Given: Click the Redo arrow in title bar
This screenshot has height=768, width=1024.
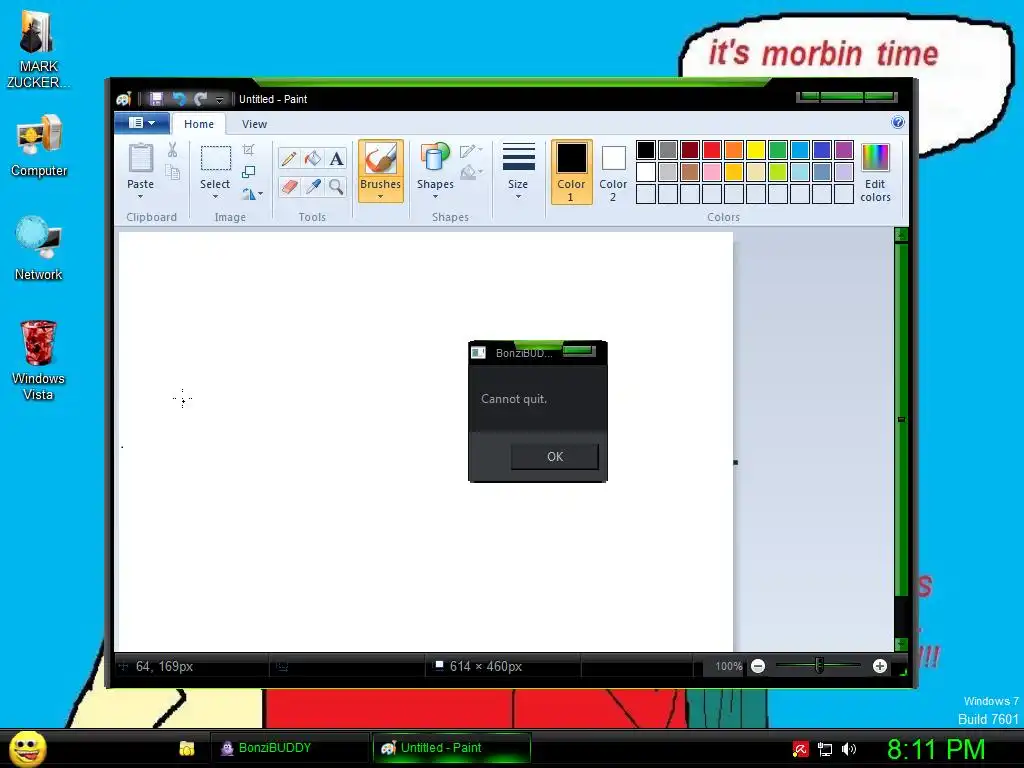Looking at the screenshot, I should (200, 99).
